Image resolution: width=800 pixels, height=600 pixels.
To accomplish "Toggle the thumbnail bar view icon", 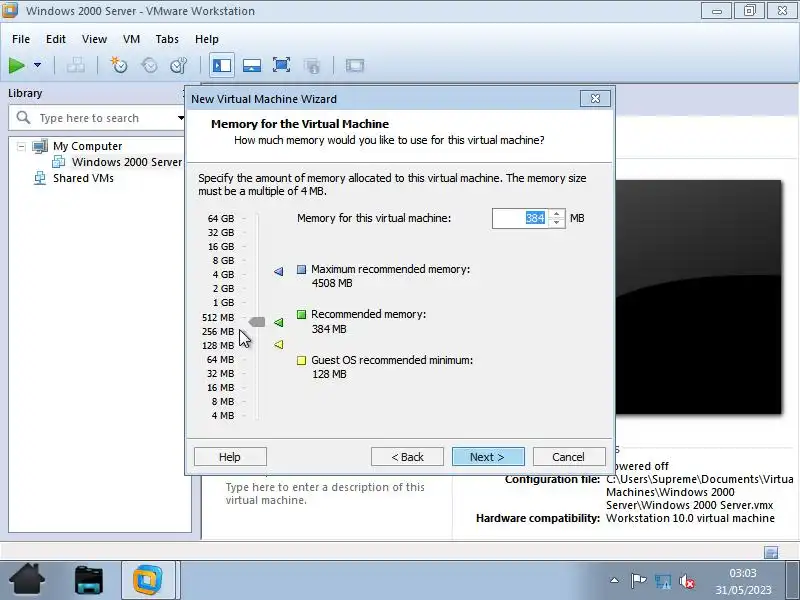I will click(x=252, y=65).
